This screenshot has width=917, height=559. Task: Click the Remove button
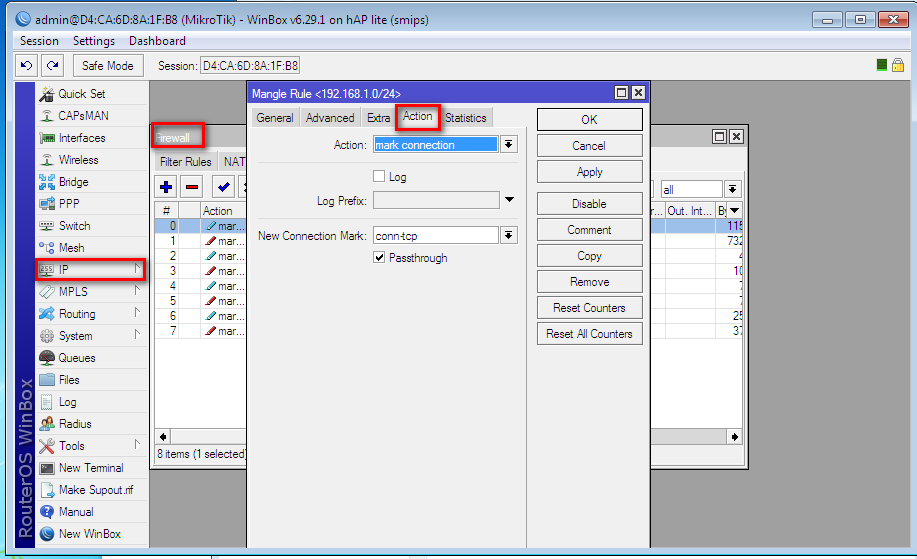coord(590,282)
